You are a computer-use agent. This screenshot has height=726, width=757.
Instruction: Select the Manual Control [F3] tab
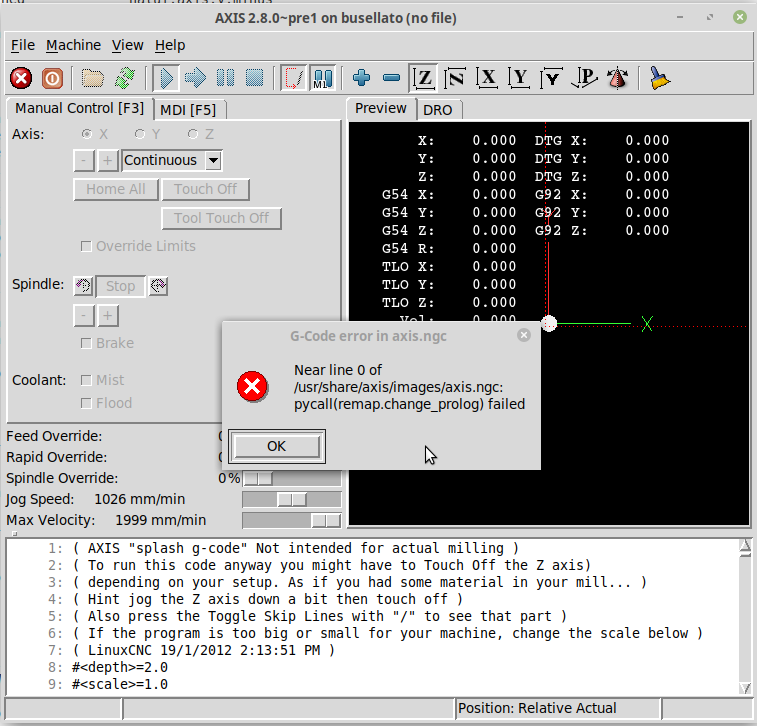click(x=80, y=108)
